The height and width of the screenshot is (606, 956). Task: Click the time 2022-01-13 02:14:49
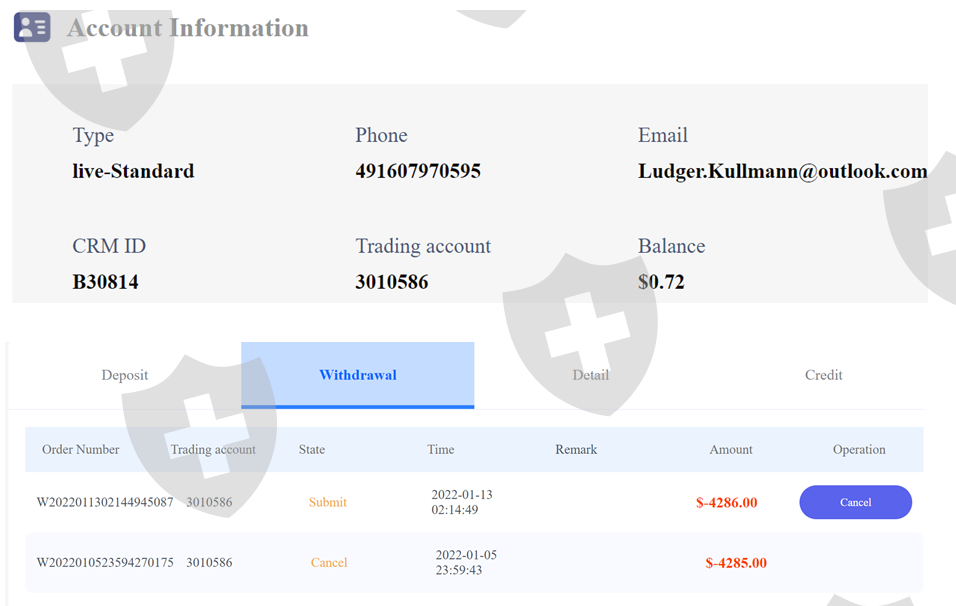pyautogui.click(x=462, y=502)
